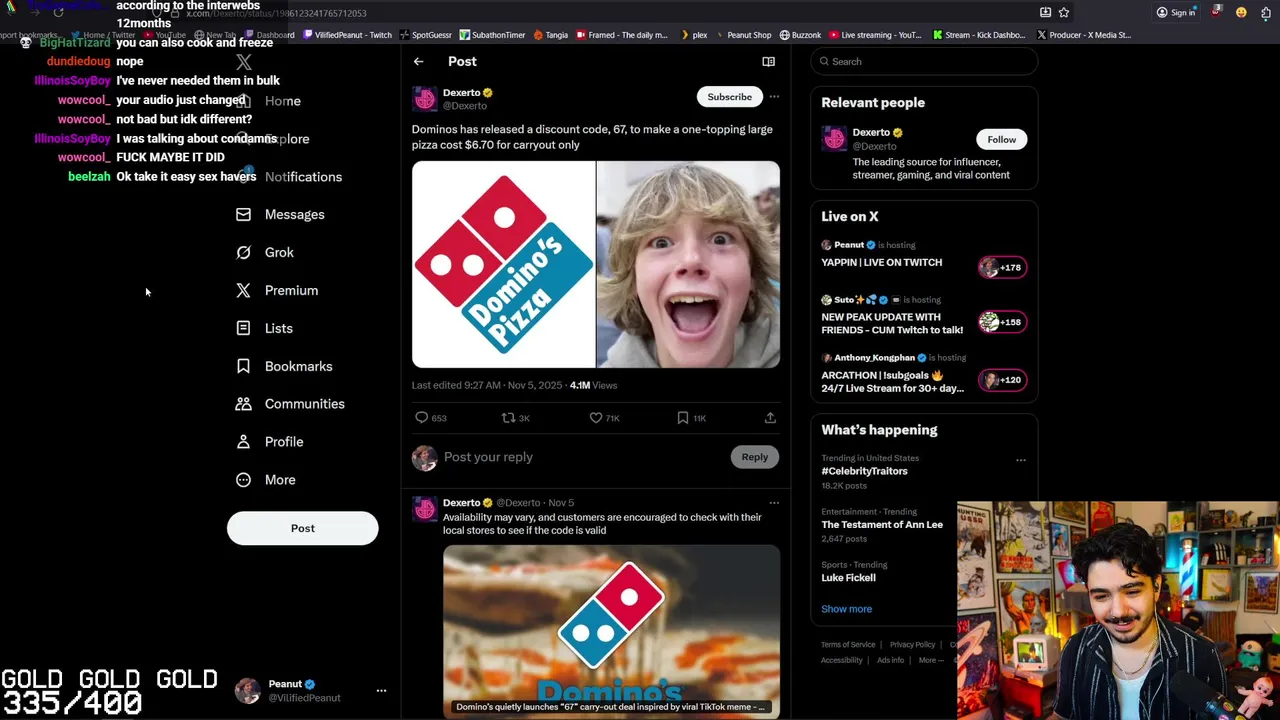
Task: Open reader view icon beside Post header
Action: [768, 62]
